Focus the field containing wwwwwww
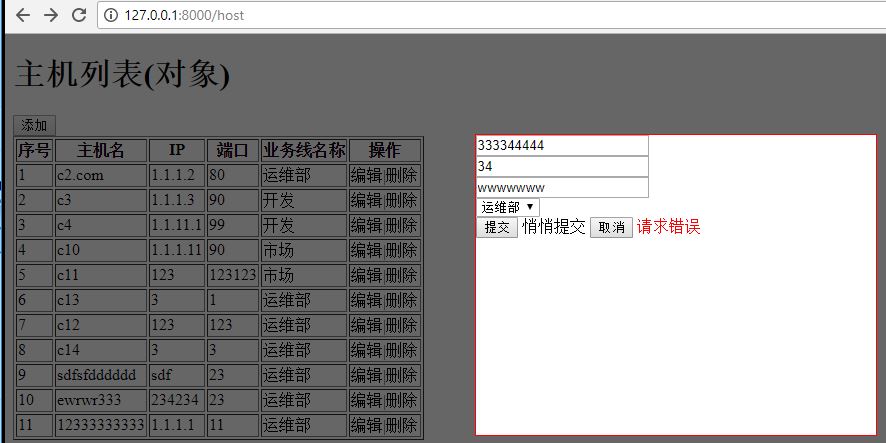Viewport: 886px width, 443px height. tap(562, 188)
